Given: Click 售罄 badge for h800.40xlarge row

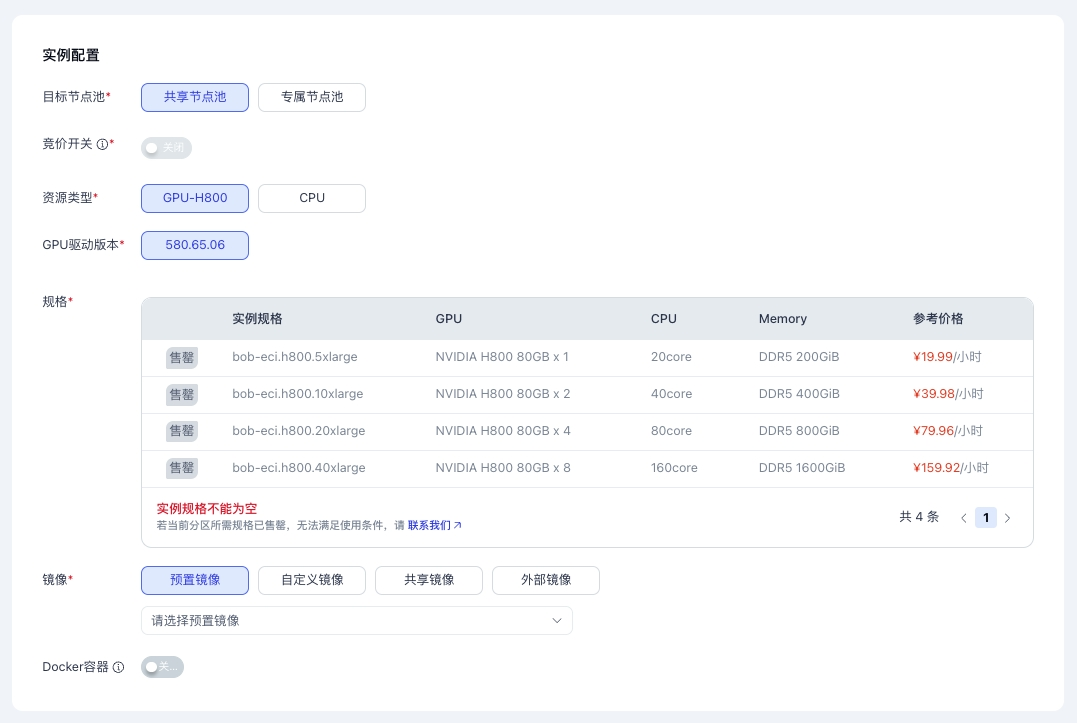Looking at the screenshot, I should 182,468.
